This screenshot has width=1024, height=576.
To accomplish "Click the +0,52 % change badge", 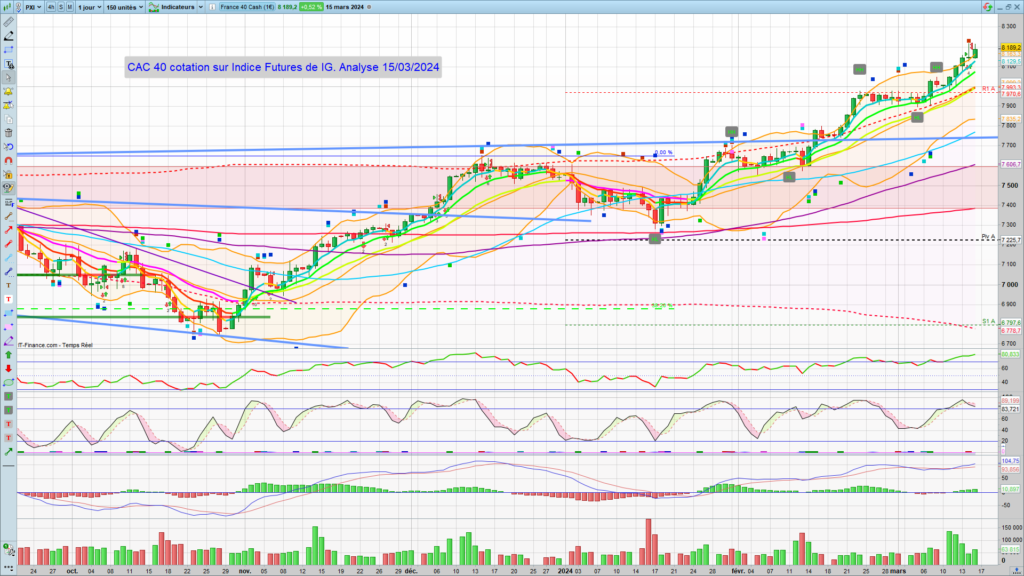I will point(311,7).
